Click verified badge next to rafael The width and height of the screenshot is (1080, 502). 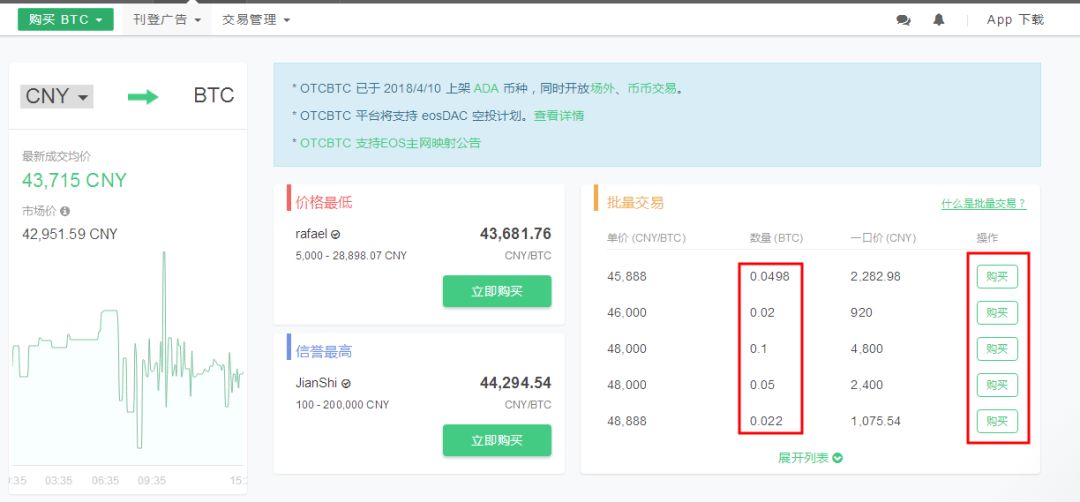[x=335, y=234]
